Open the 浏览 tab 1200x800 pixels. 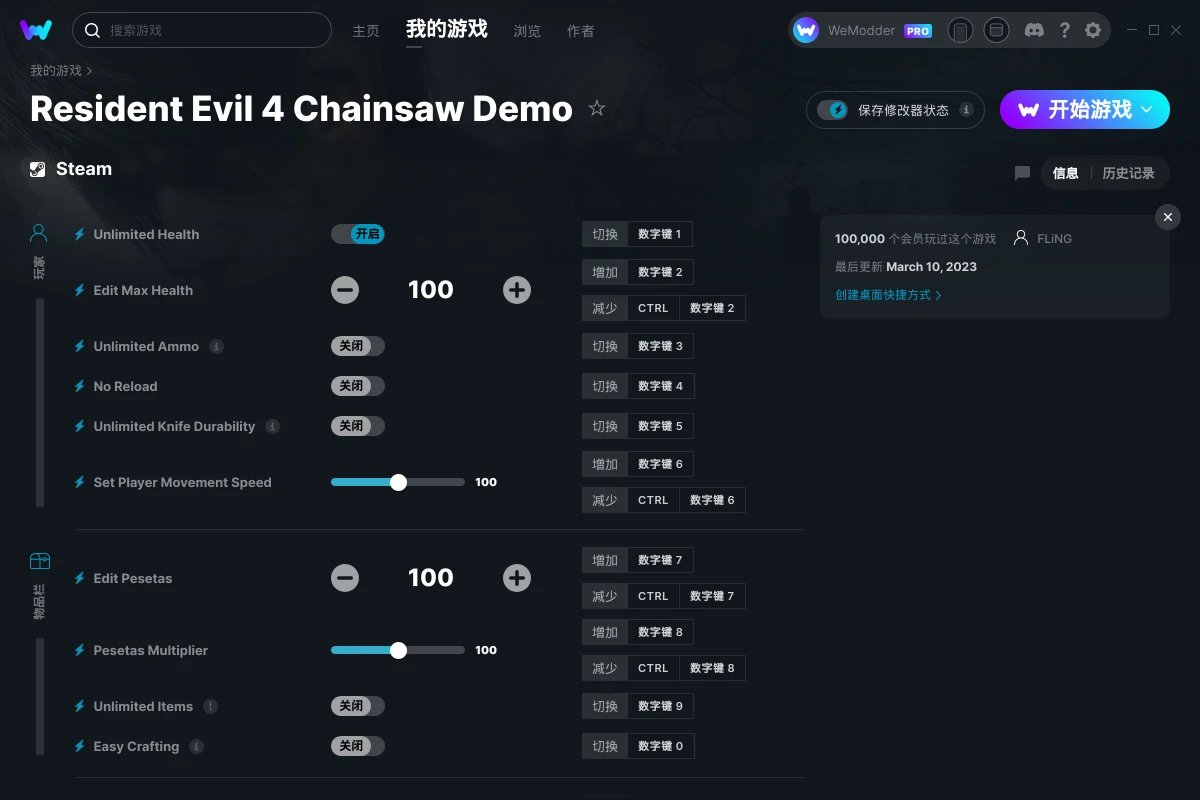click(x=527, y=31)
